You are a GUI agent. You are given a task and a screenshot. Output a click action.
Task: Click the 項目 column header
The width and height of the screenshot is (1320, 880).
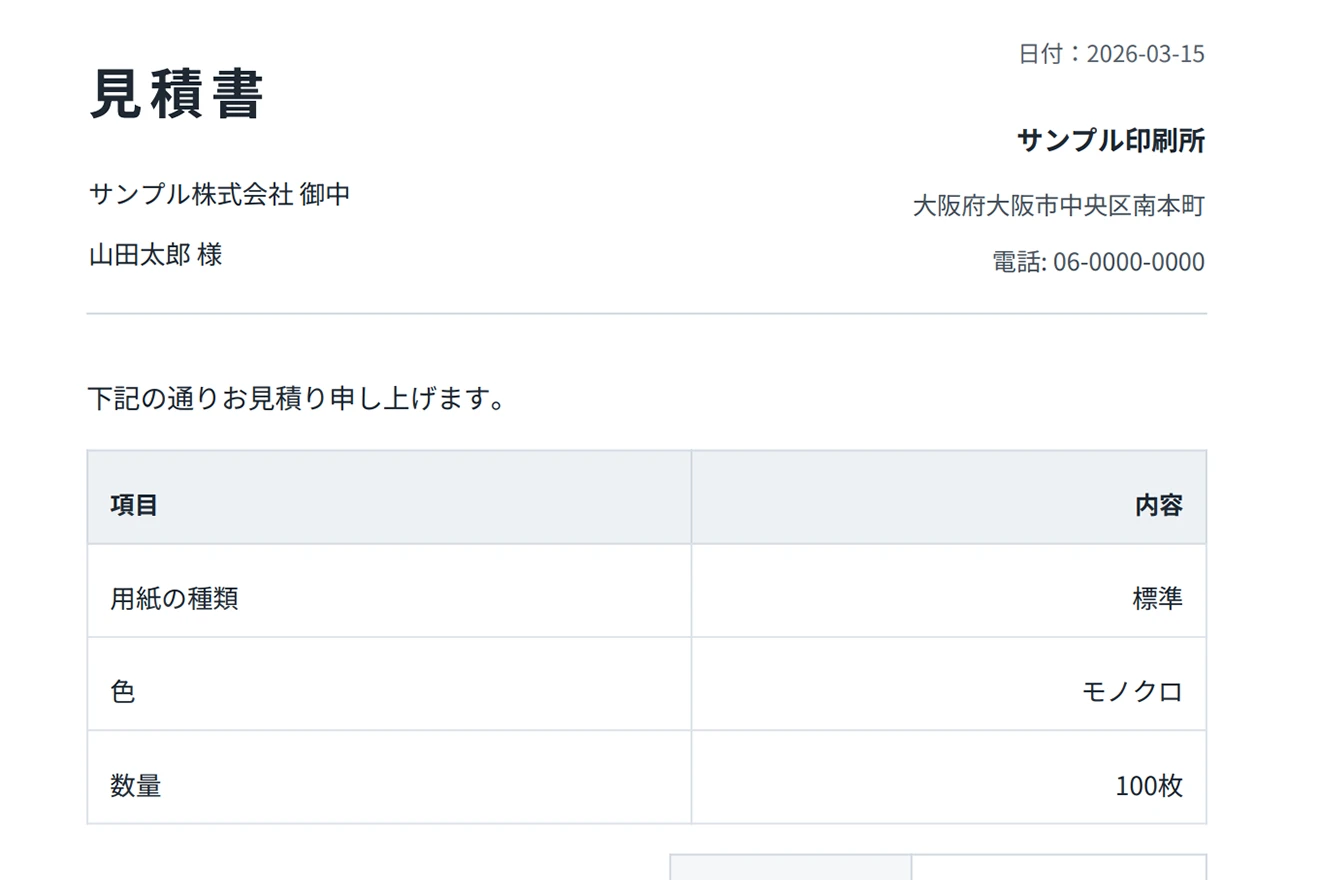coord(135,505)
